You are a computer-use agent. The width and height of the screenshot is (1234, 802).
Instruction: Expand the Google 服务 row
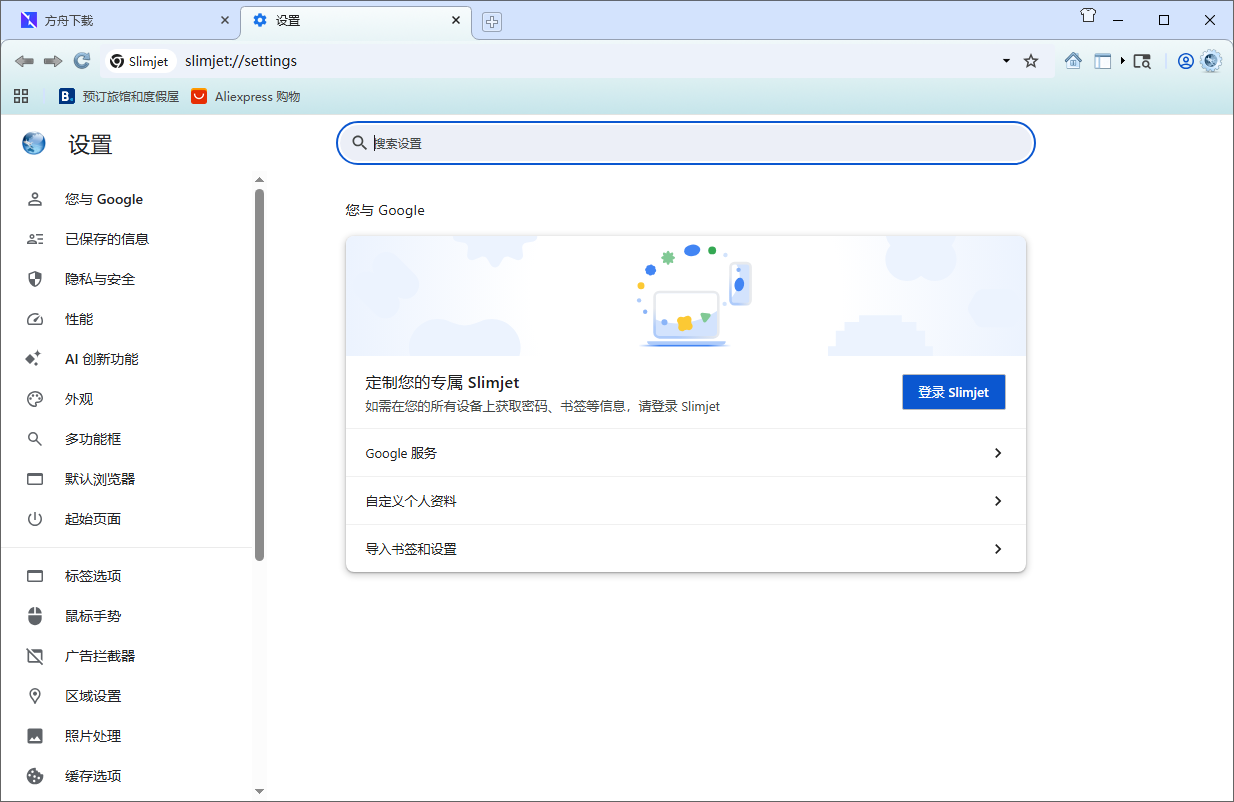685,453
